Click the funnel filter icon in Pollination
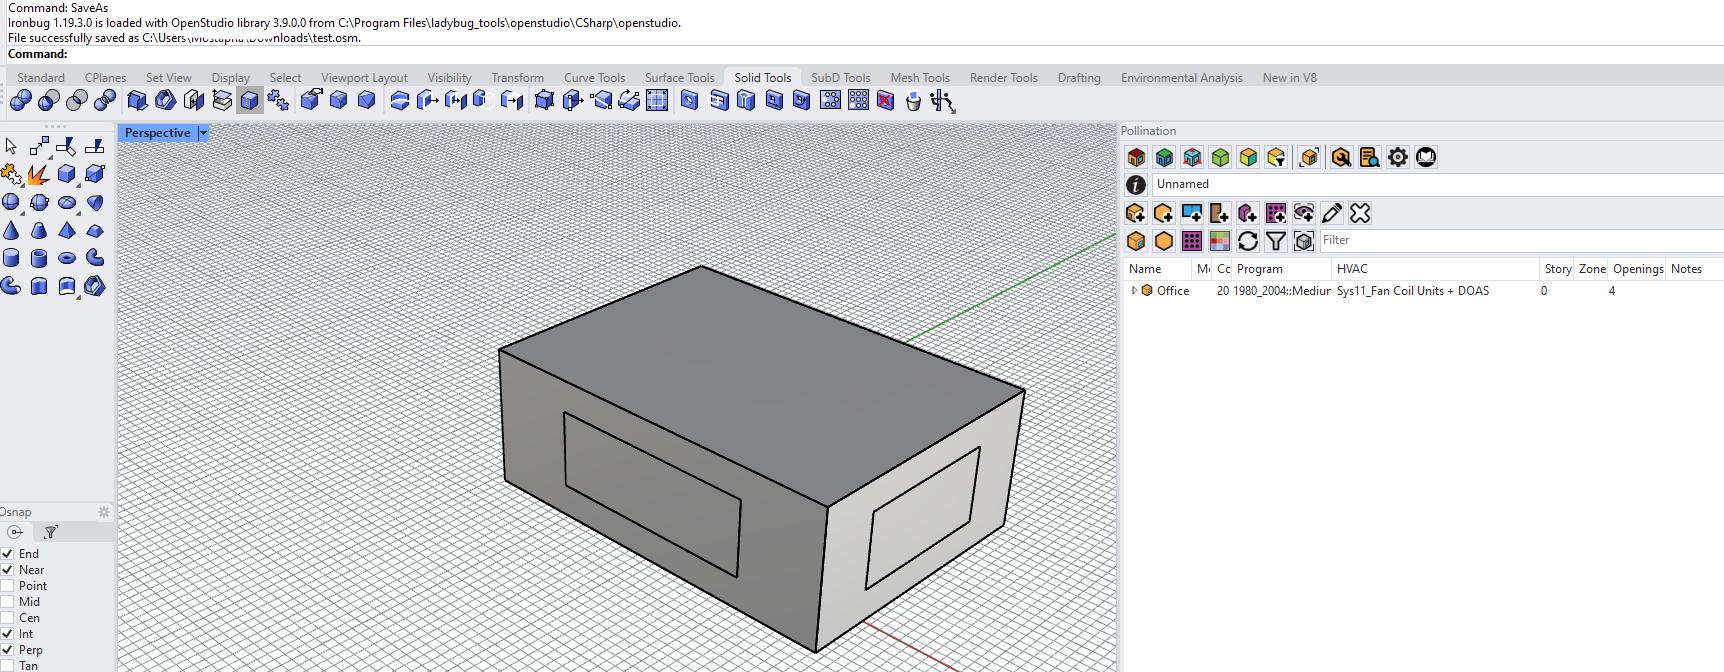 coord(1275,241)
